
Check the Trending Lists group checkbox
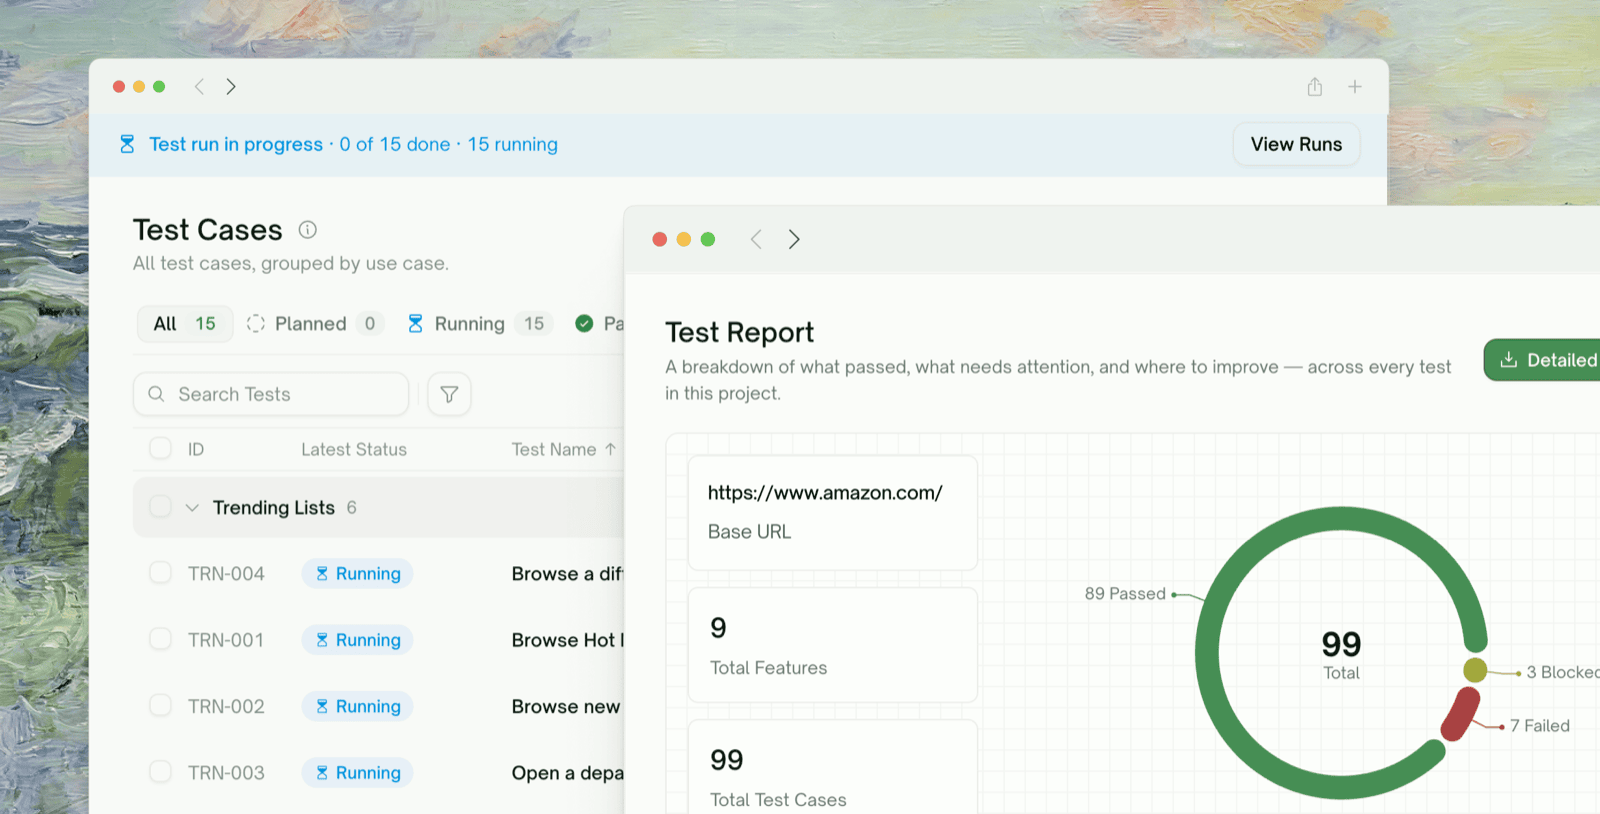point(160,506)
